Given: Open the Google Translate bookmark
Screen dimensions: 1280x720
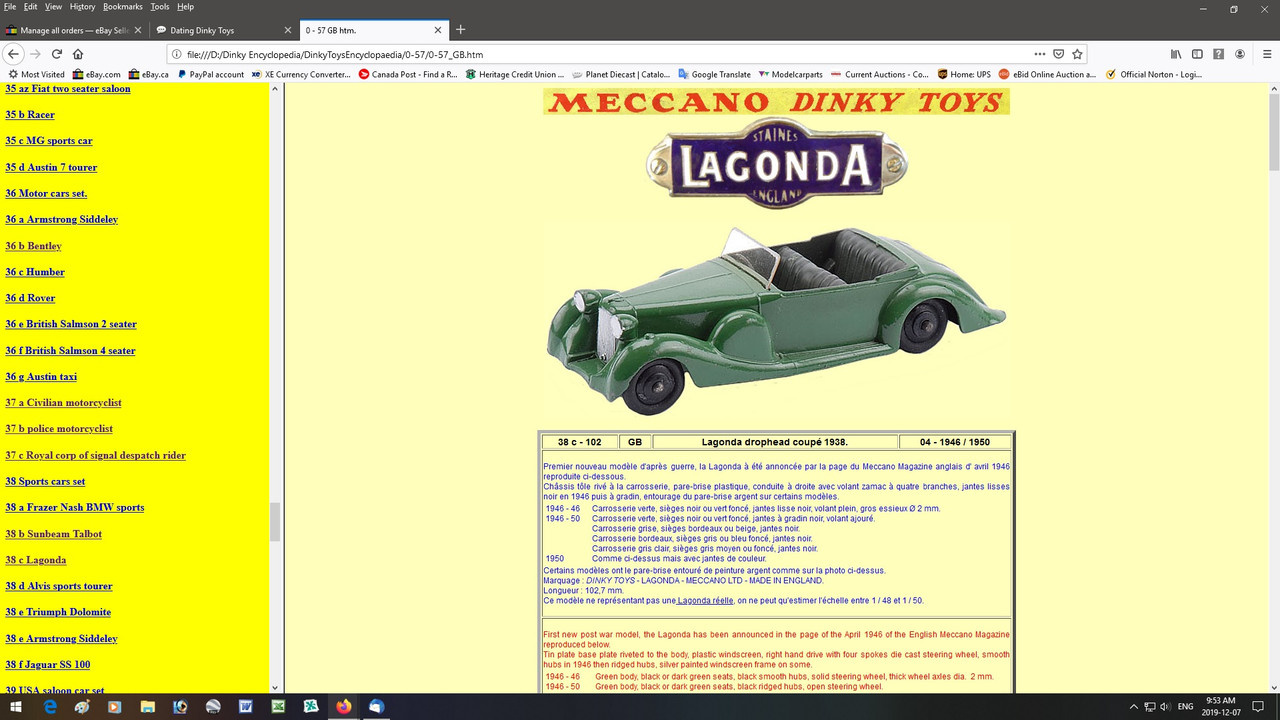Looking at the screenshot, I should coord(714,74).
